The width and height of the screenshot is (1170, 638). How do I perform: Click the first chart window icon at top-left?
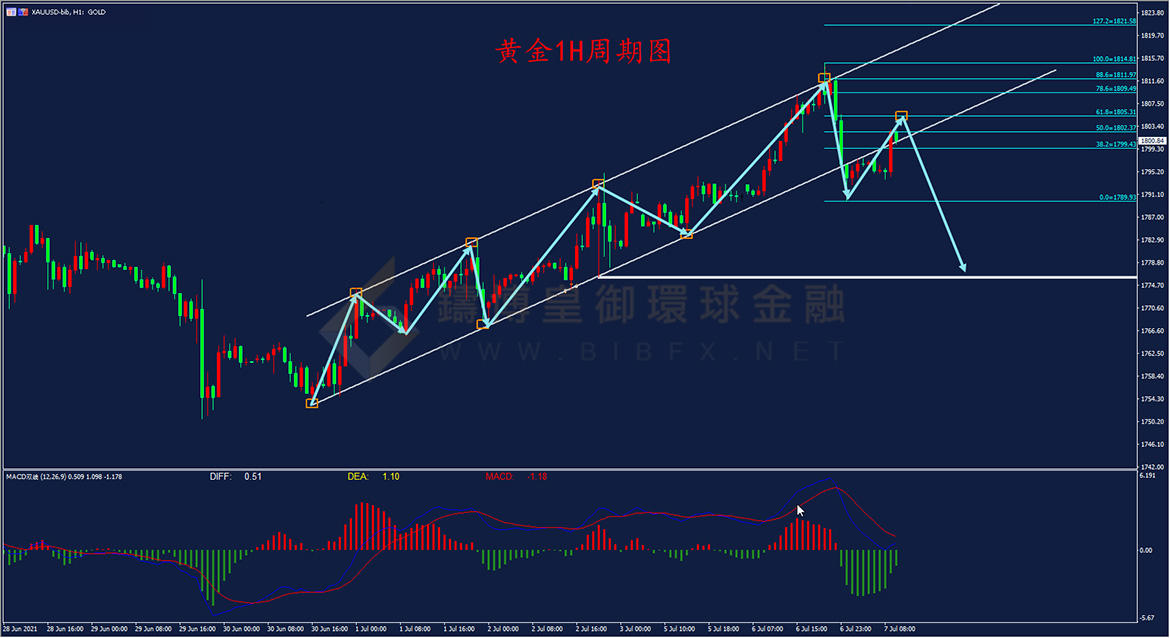tap(11, 12)
